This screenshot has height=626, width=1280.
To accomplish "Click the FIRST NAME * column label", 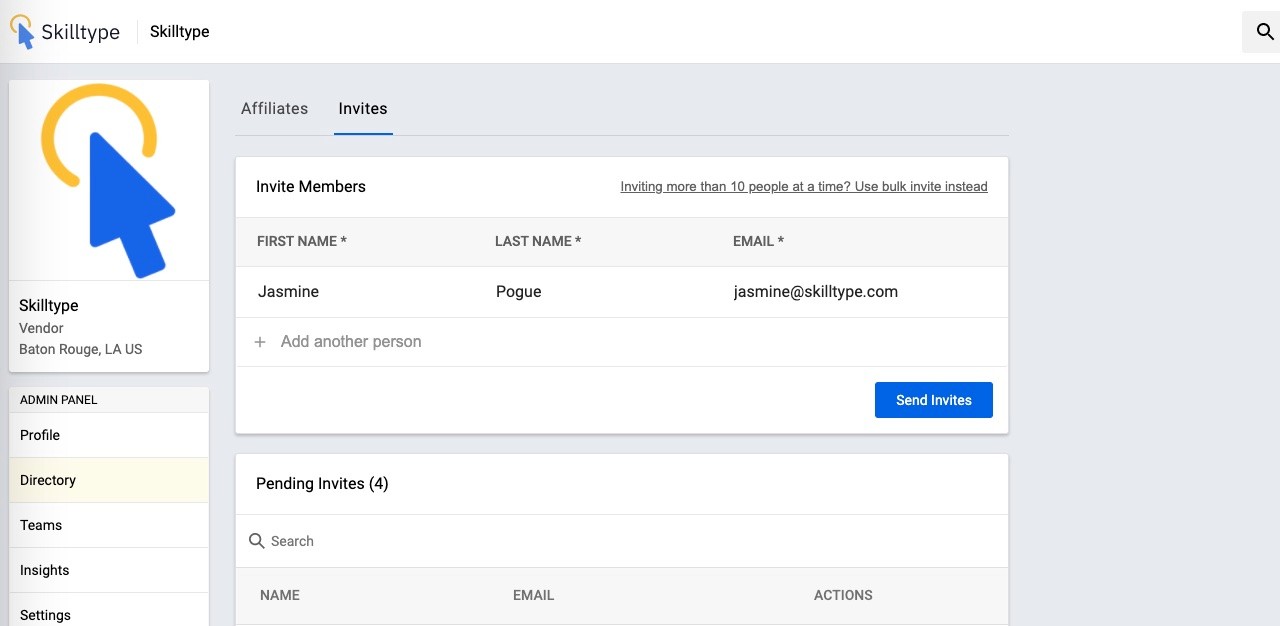I will tap(302, 242).
